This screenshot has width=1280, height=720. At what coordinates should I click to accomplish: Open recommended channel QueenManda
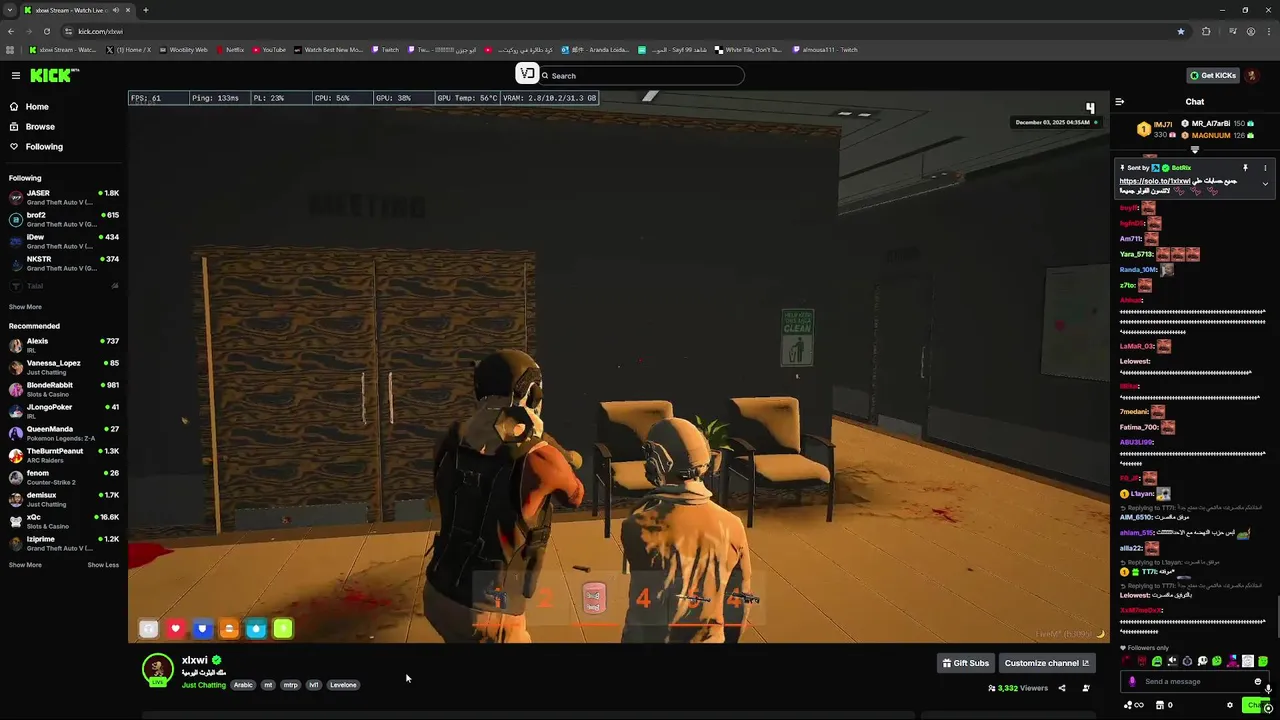pos(64,433)
